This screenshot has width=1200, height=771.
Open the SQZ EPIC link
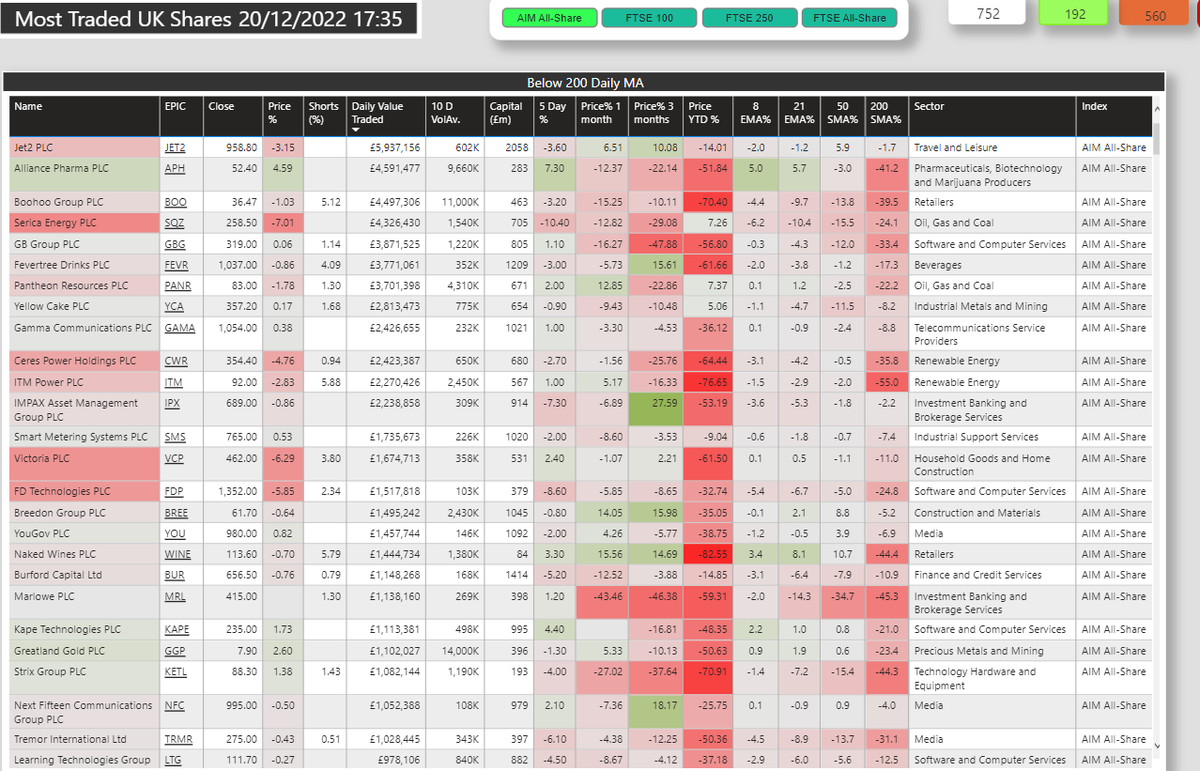(174, 223)
